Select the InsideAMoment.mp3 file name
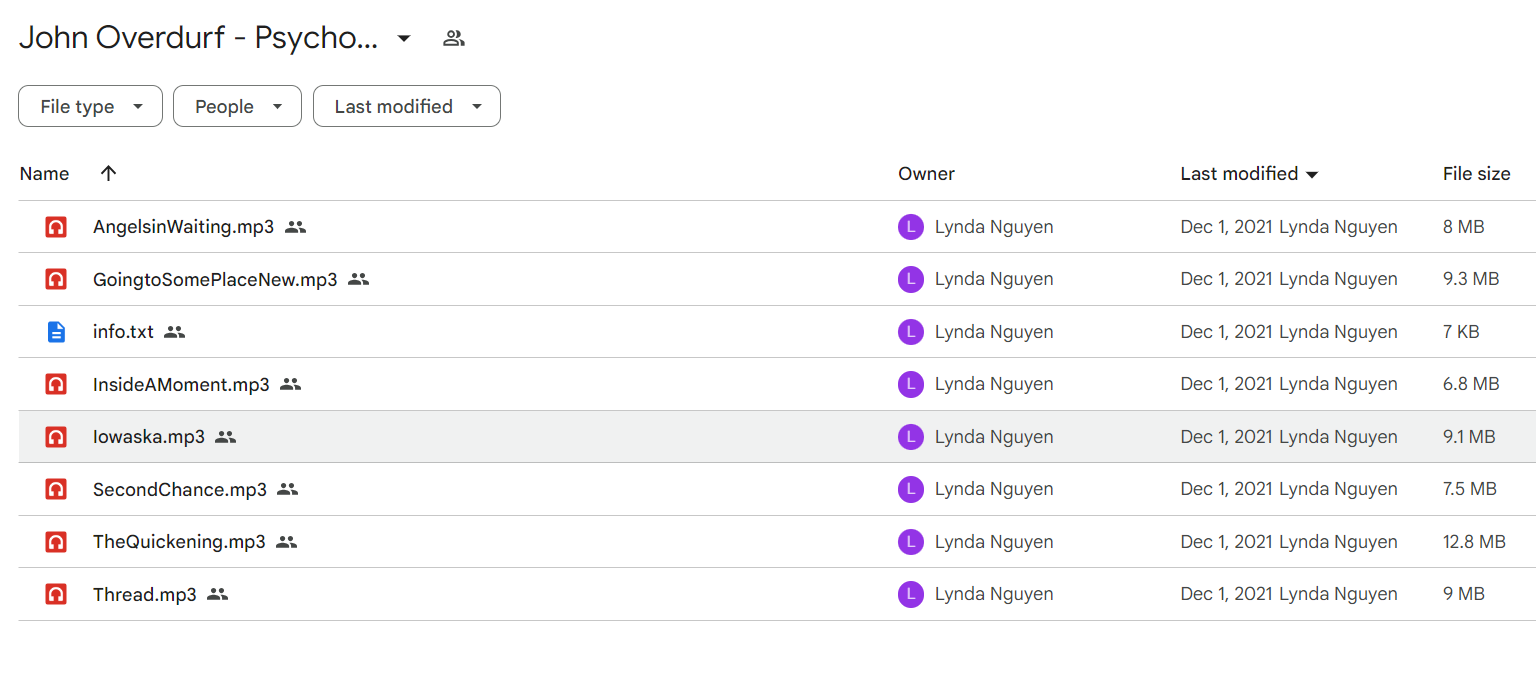This screenshot has width=1536, height=688. (181, 384)
